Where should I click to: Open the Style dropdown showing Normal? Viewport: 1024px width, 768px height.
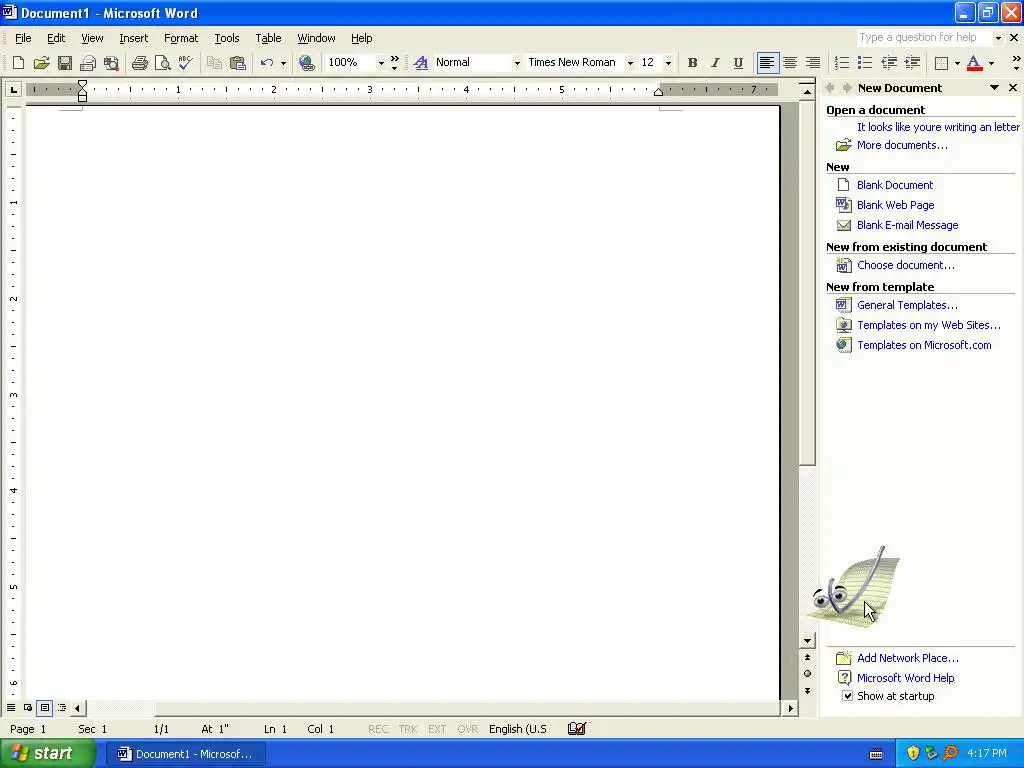517,63
